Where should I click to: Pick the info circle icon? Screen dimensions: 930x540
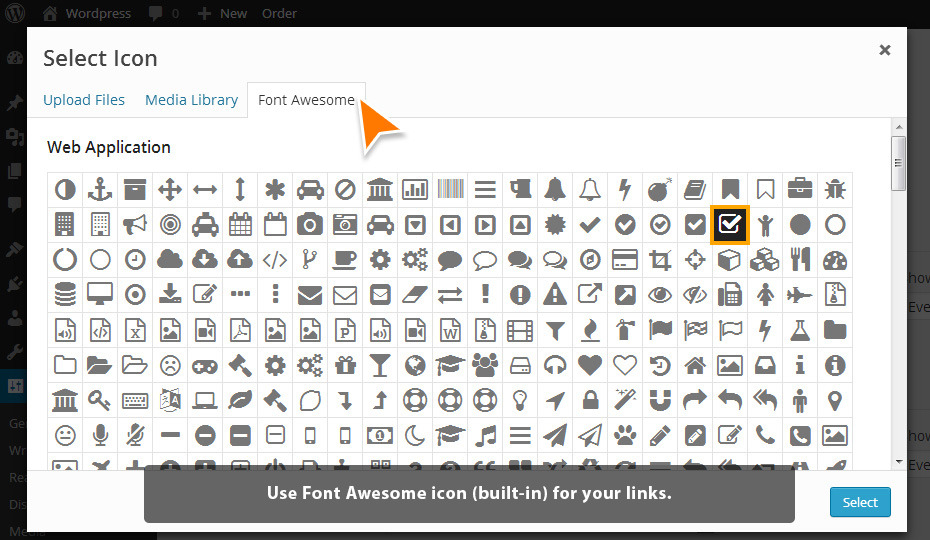click(835, 365)
